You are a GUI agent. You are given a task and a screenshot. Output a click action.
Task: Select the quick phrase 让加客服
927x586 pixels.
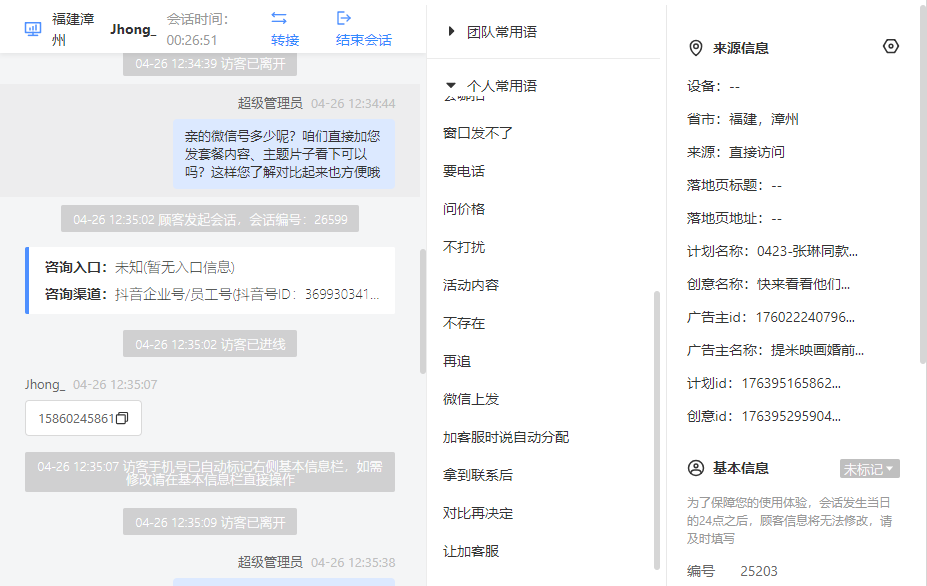(x=471, y=551)
